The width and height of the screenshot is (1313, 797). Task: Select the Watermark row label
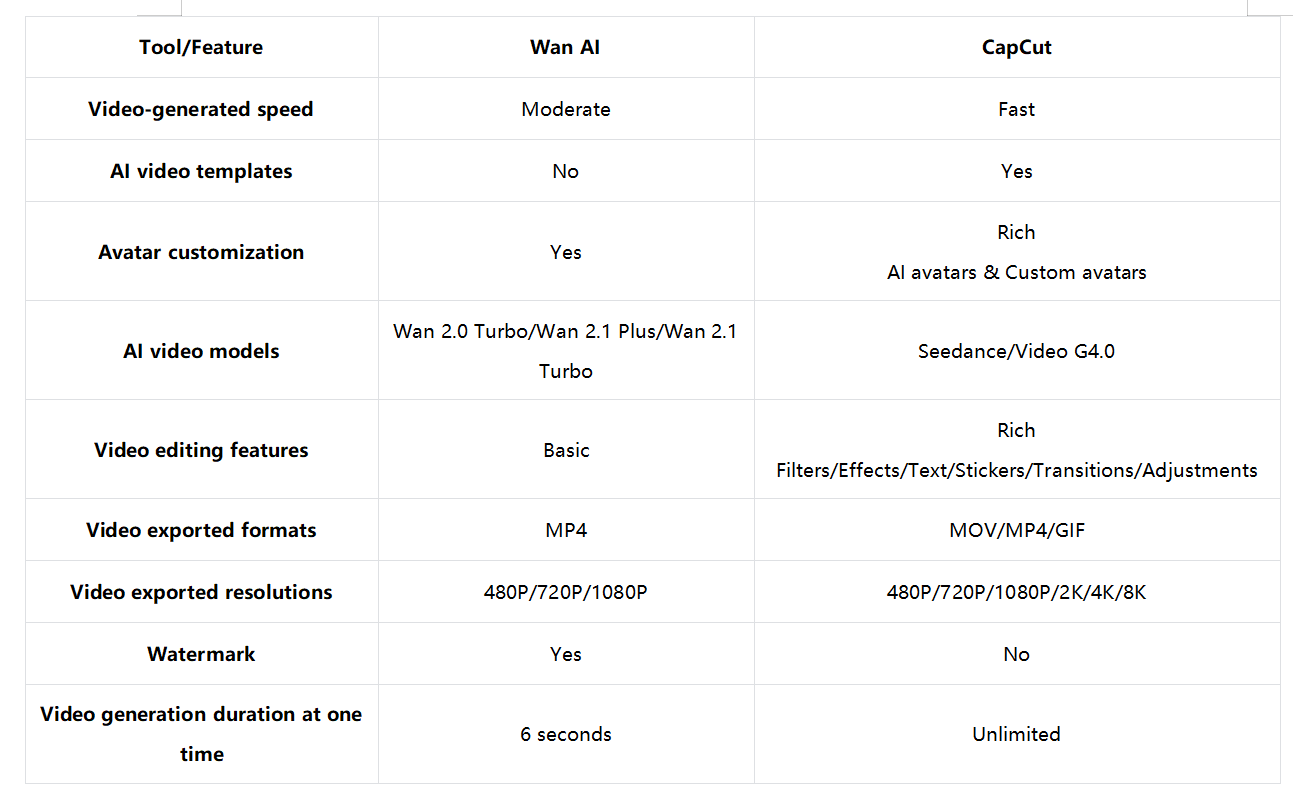201,654
